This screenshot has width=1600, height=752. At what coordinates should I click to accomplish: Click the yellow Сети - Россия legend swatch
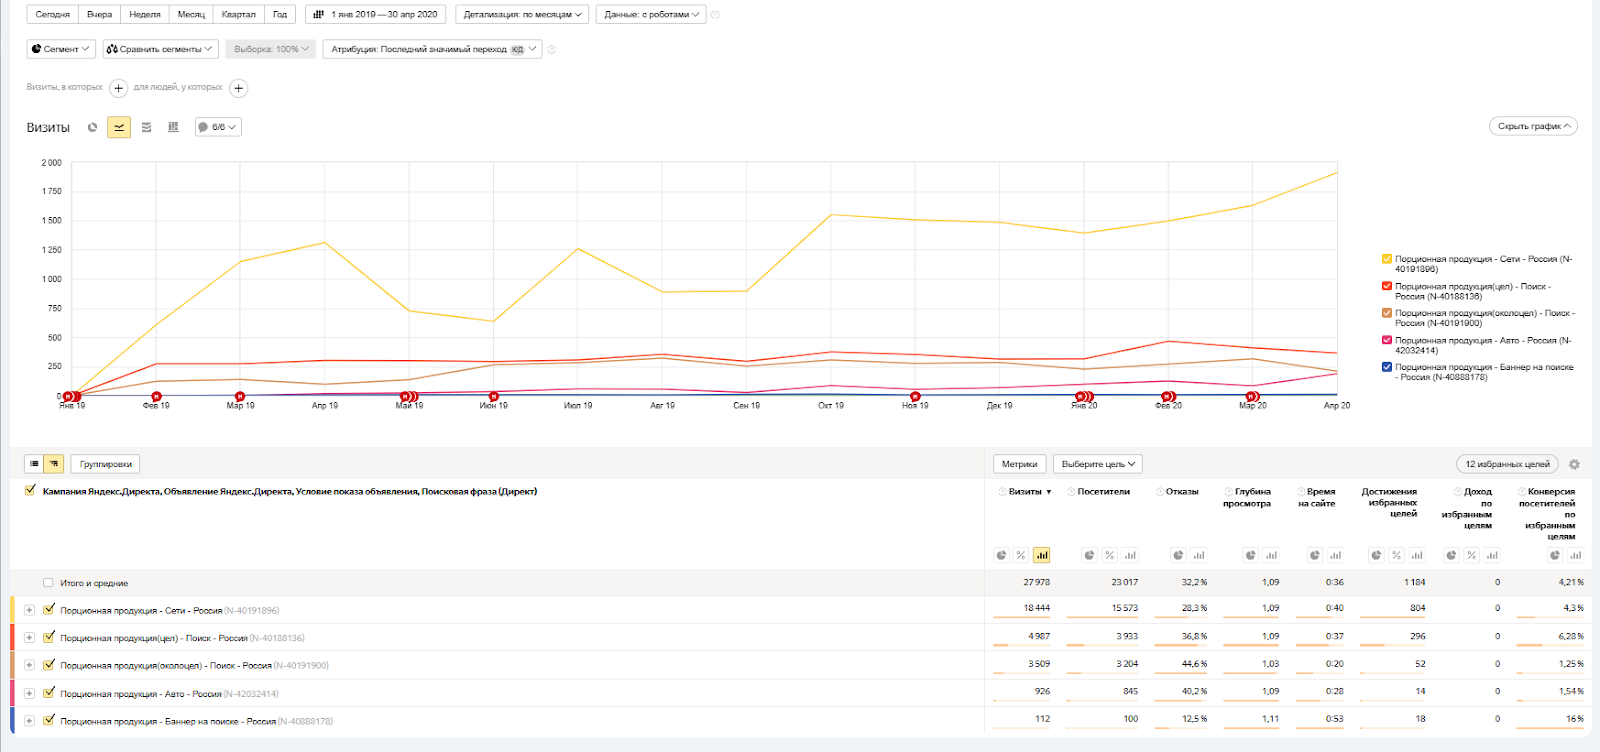[x=1387, y=259]
